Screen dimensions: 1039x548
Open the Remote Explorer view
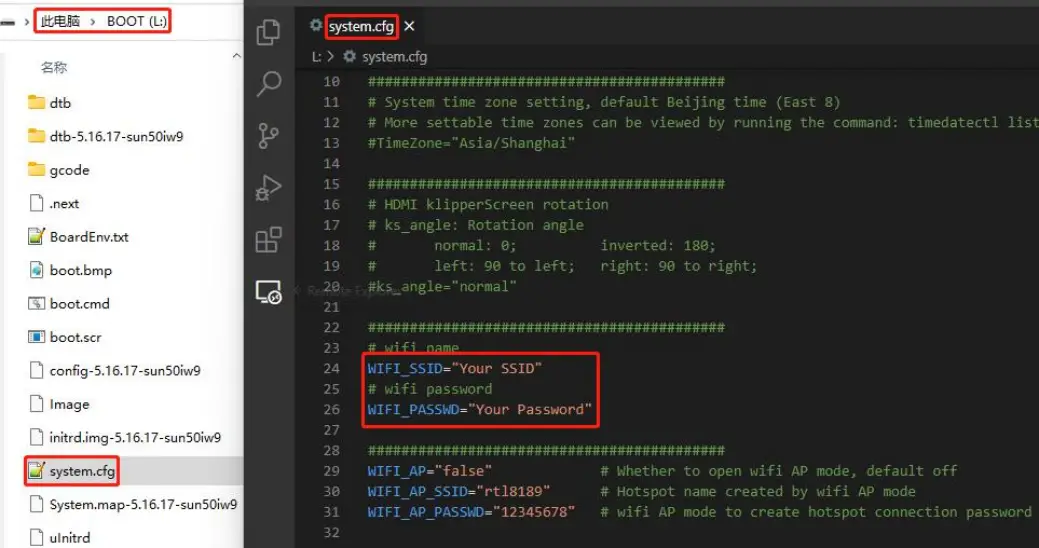click(x=268, y=292)
